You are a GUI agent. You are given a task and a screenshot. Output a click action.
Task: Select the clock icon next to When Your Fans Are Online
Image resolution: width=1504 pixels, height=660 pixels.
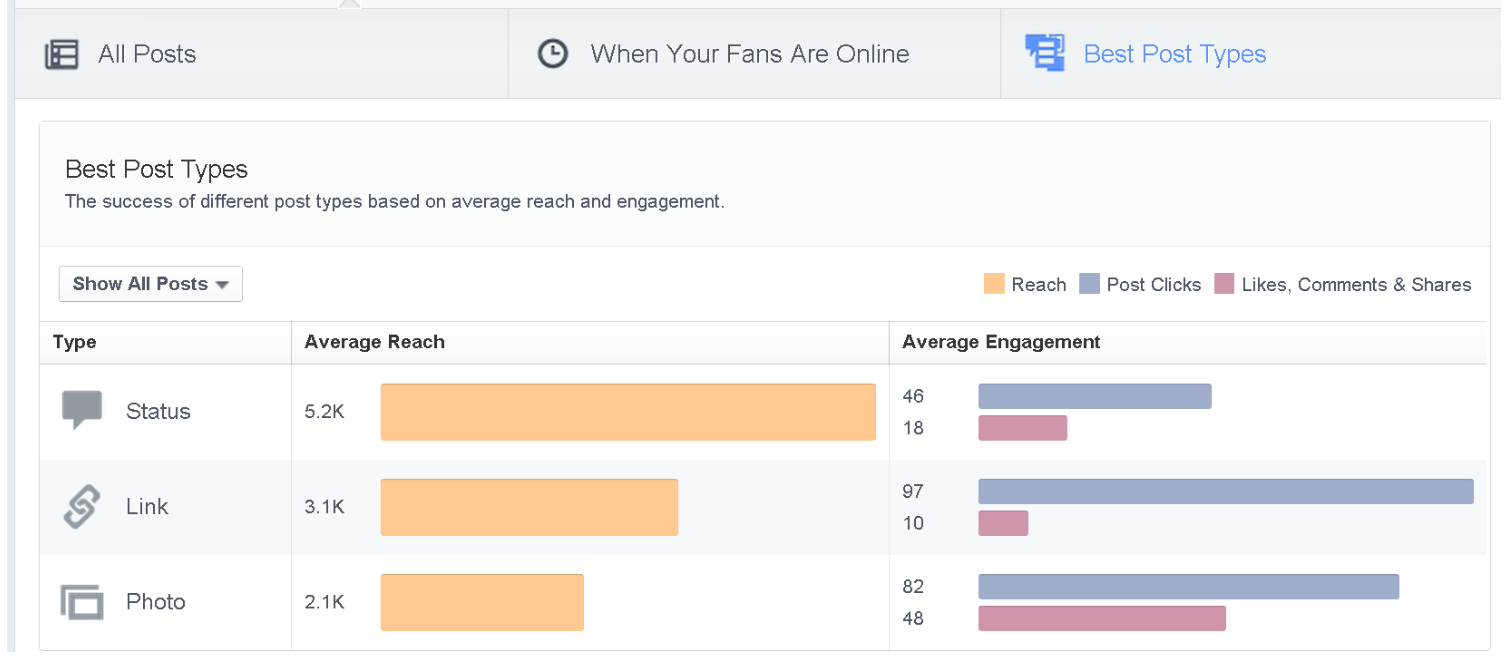point(553,53)
